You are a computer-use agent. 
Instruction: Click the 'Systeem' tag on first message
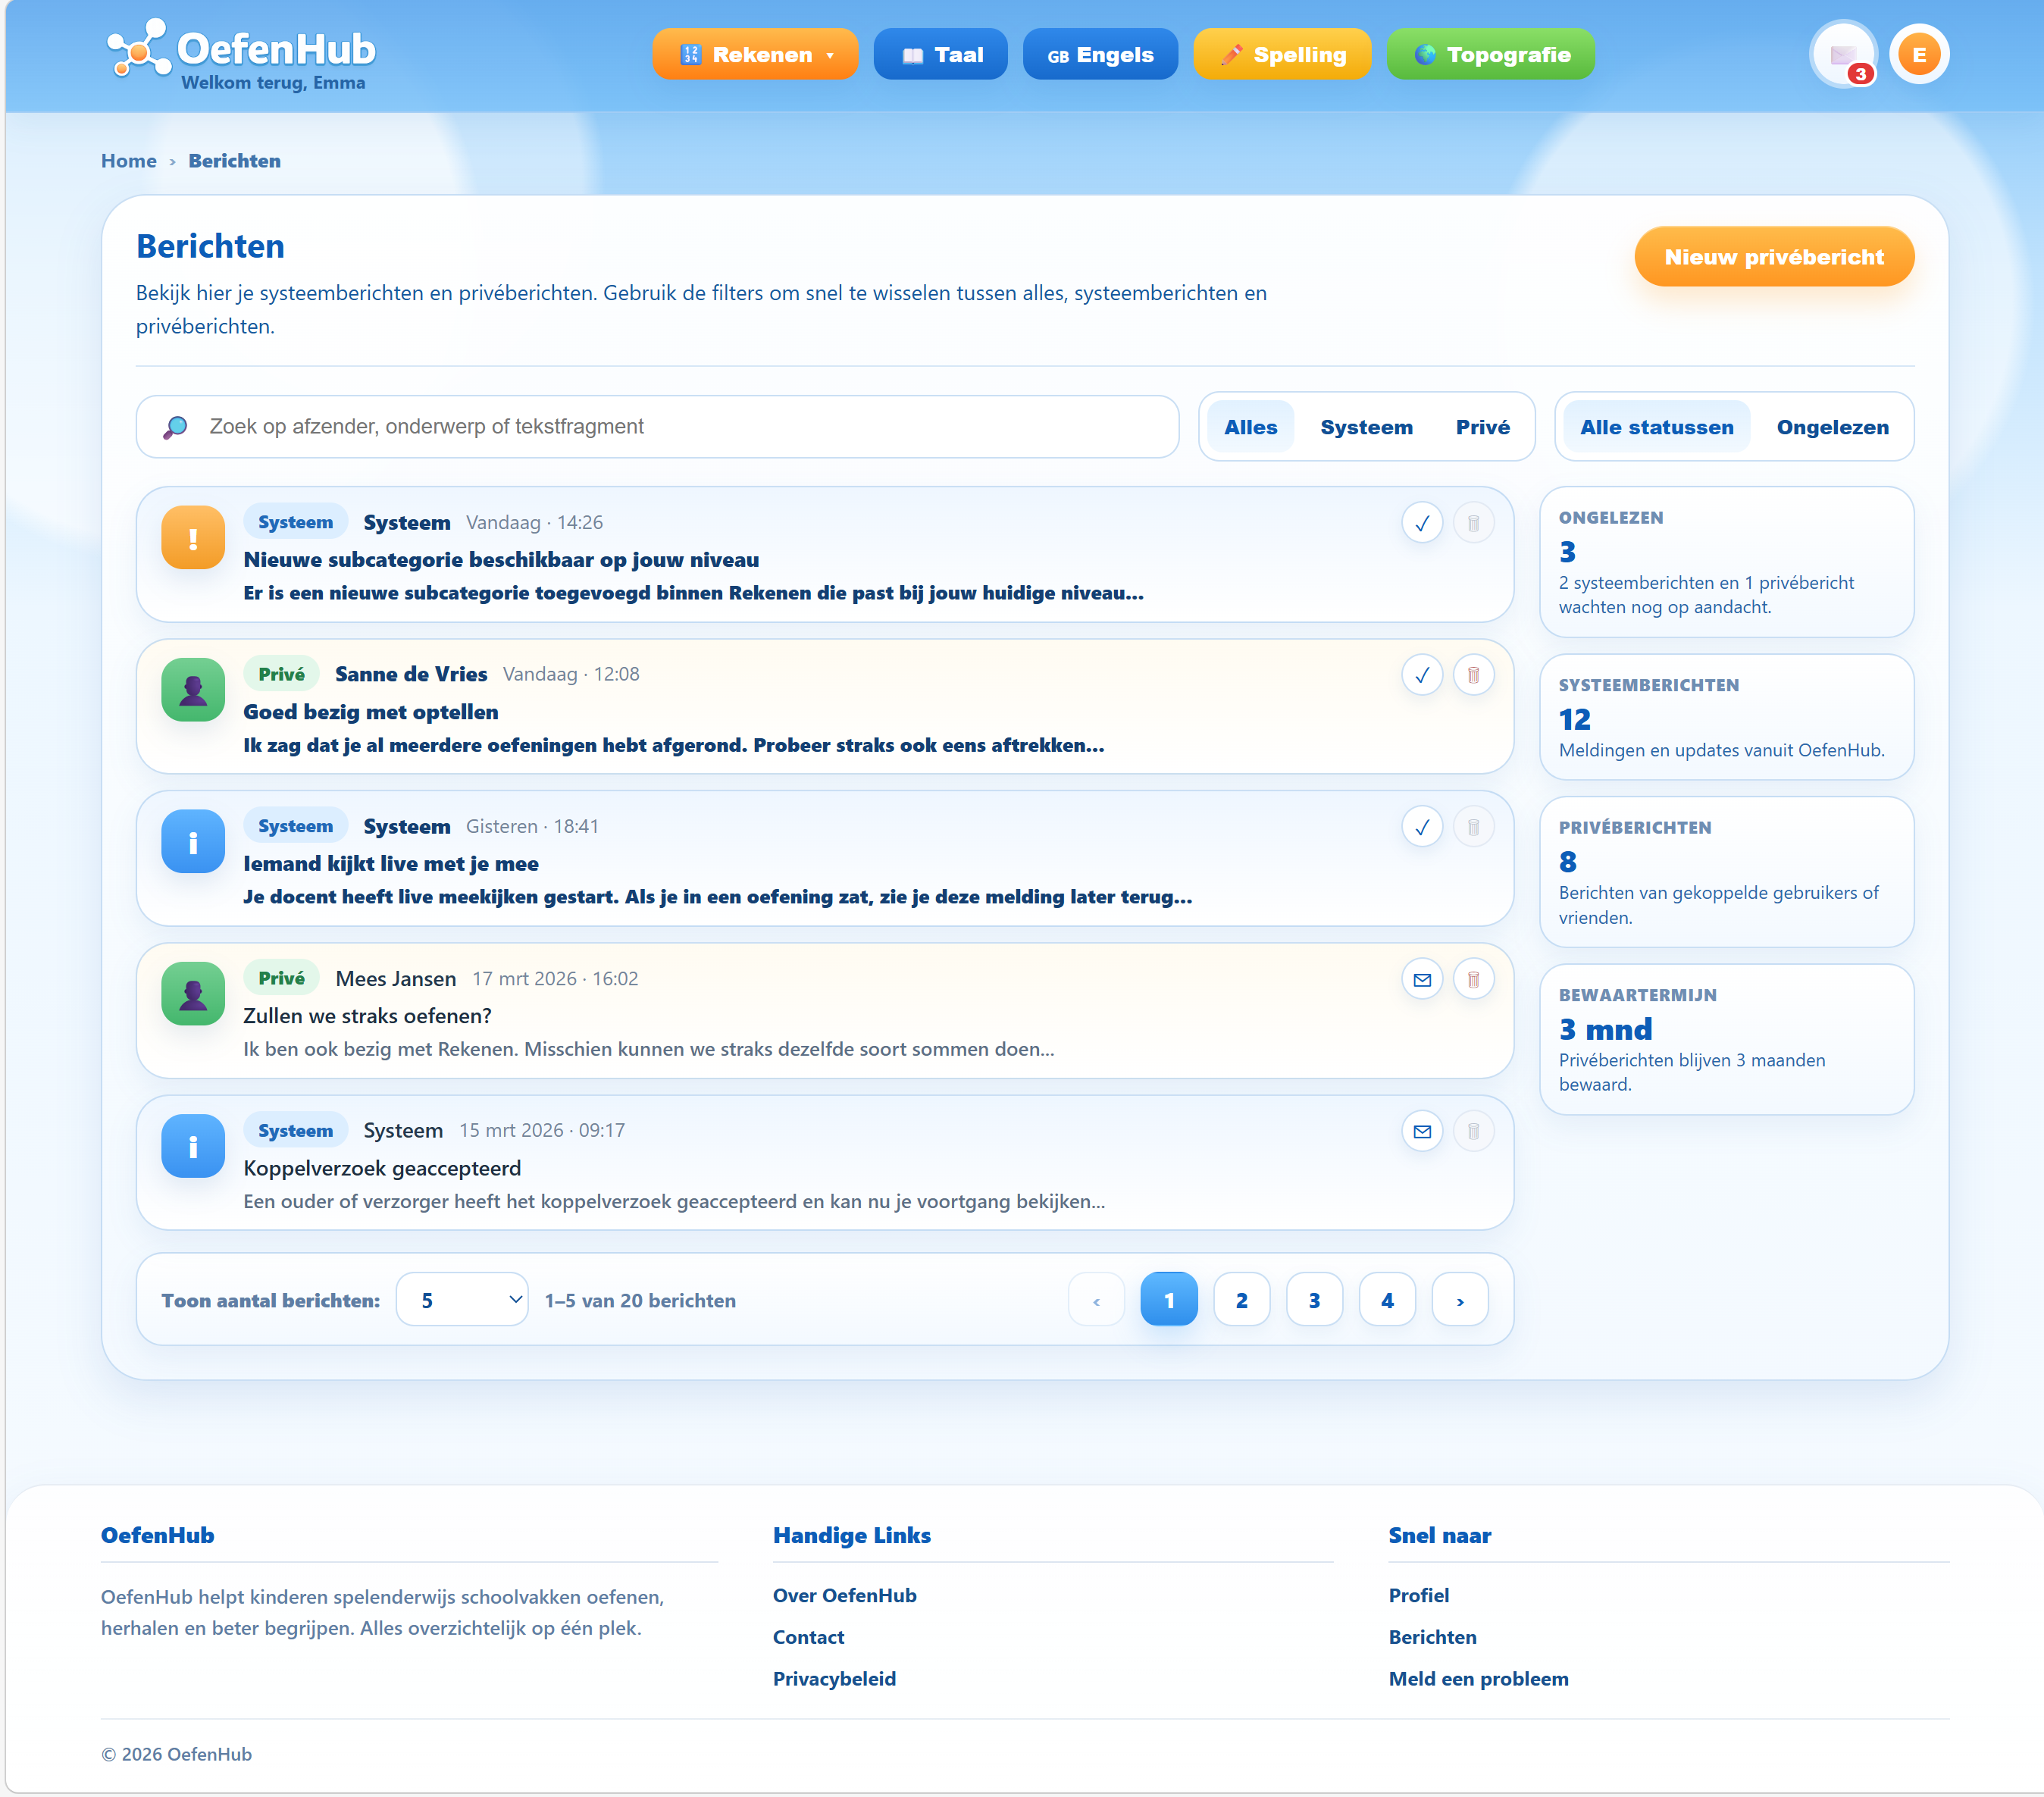click(x=295, y=522)
